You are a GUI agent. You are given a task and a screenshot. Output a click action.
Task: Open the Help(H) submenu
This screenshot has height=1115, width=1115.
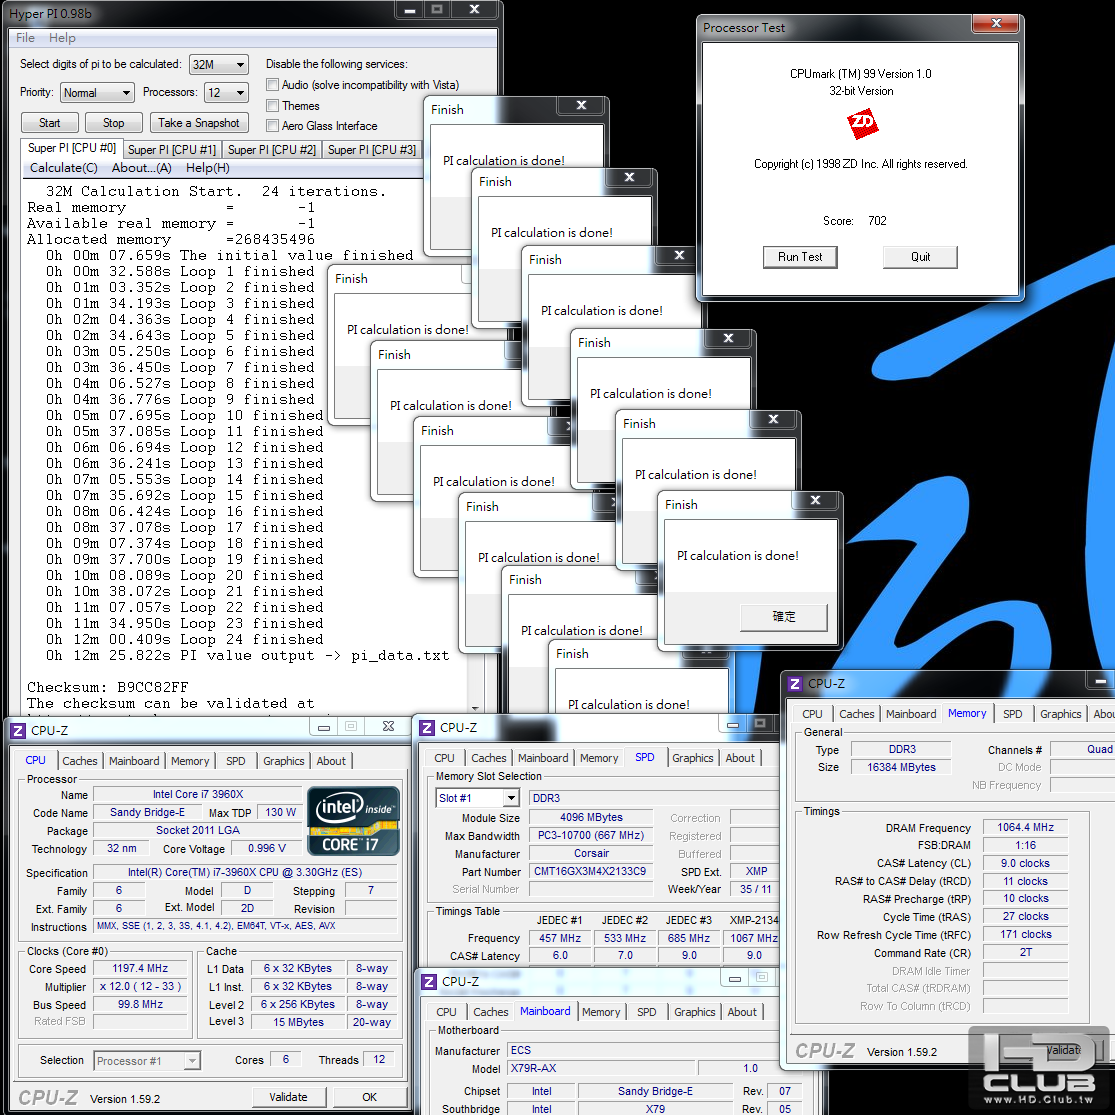[x=208, y=168]
